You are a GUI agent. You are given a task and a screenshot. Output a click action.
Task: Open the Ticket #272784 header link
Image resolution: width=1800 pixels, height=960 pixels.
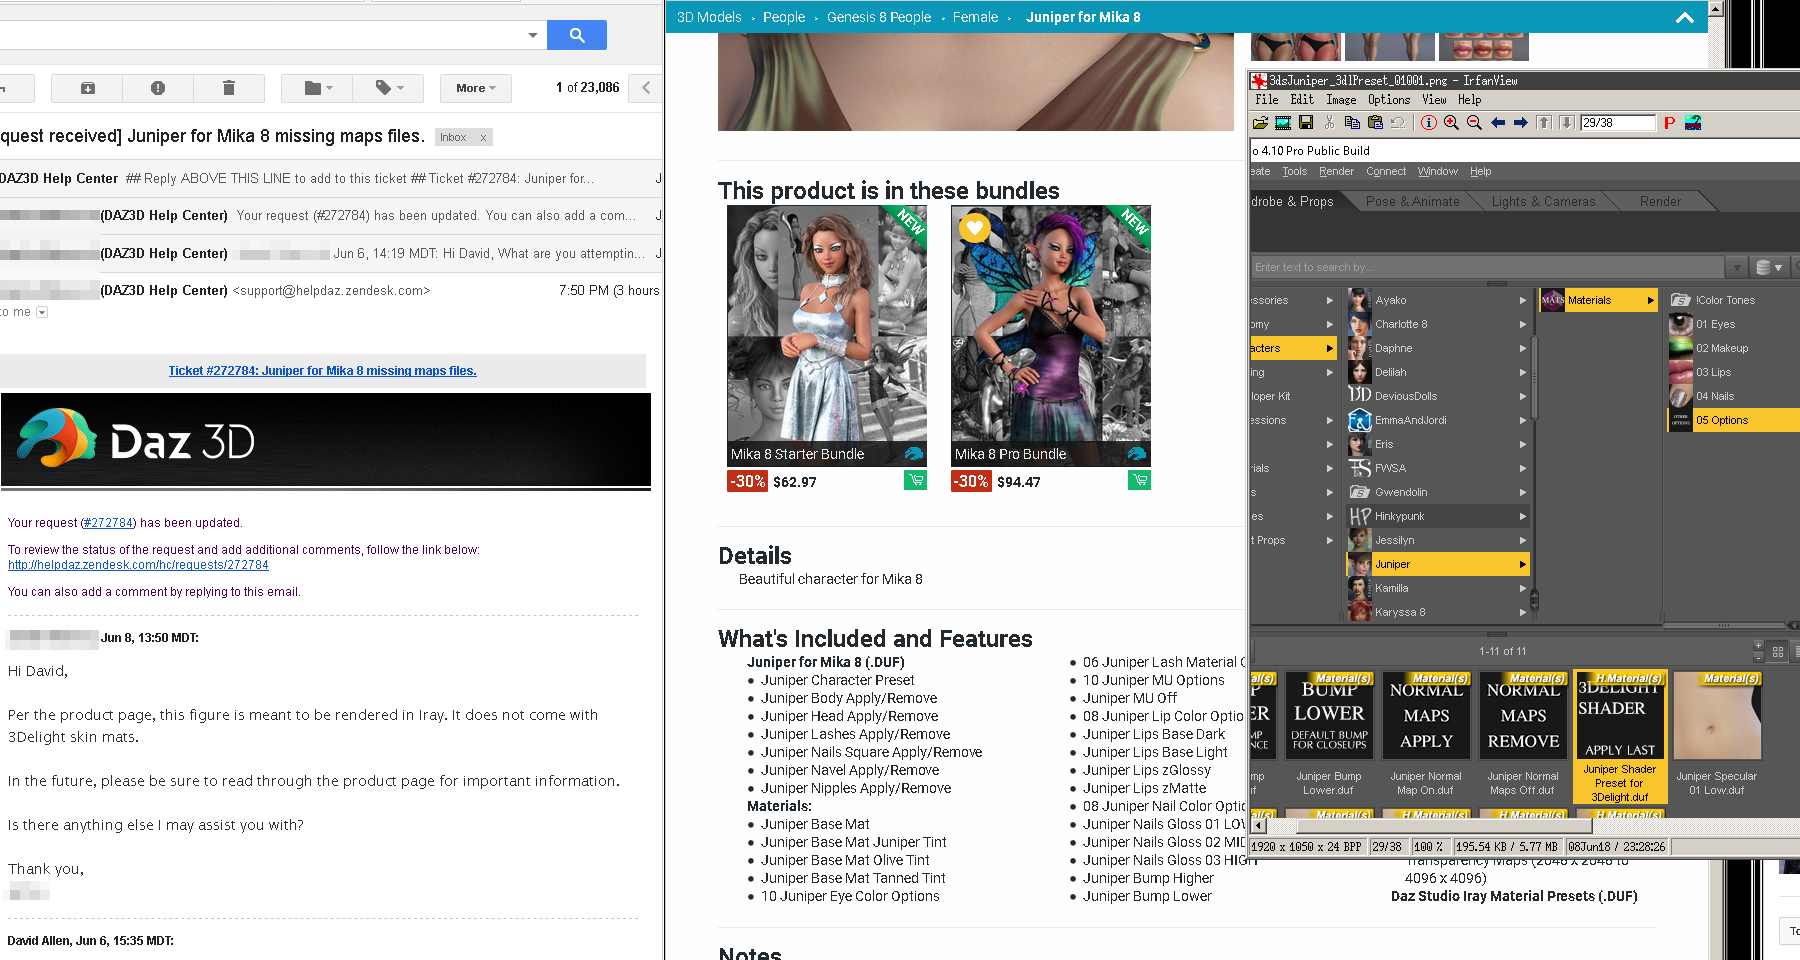coord(322,371)
